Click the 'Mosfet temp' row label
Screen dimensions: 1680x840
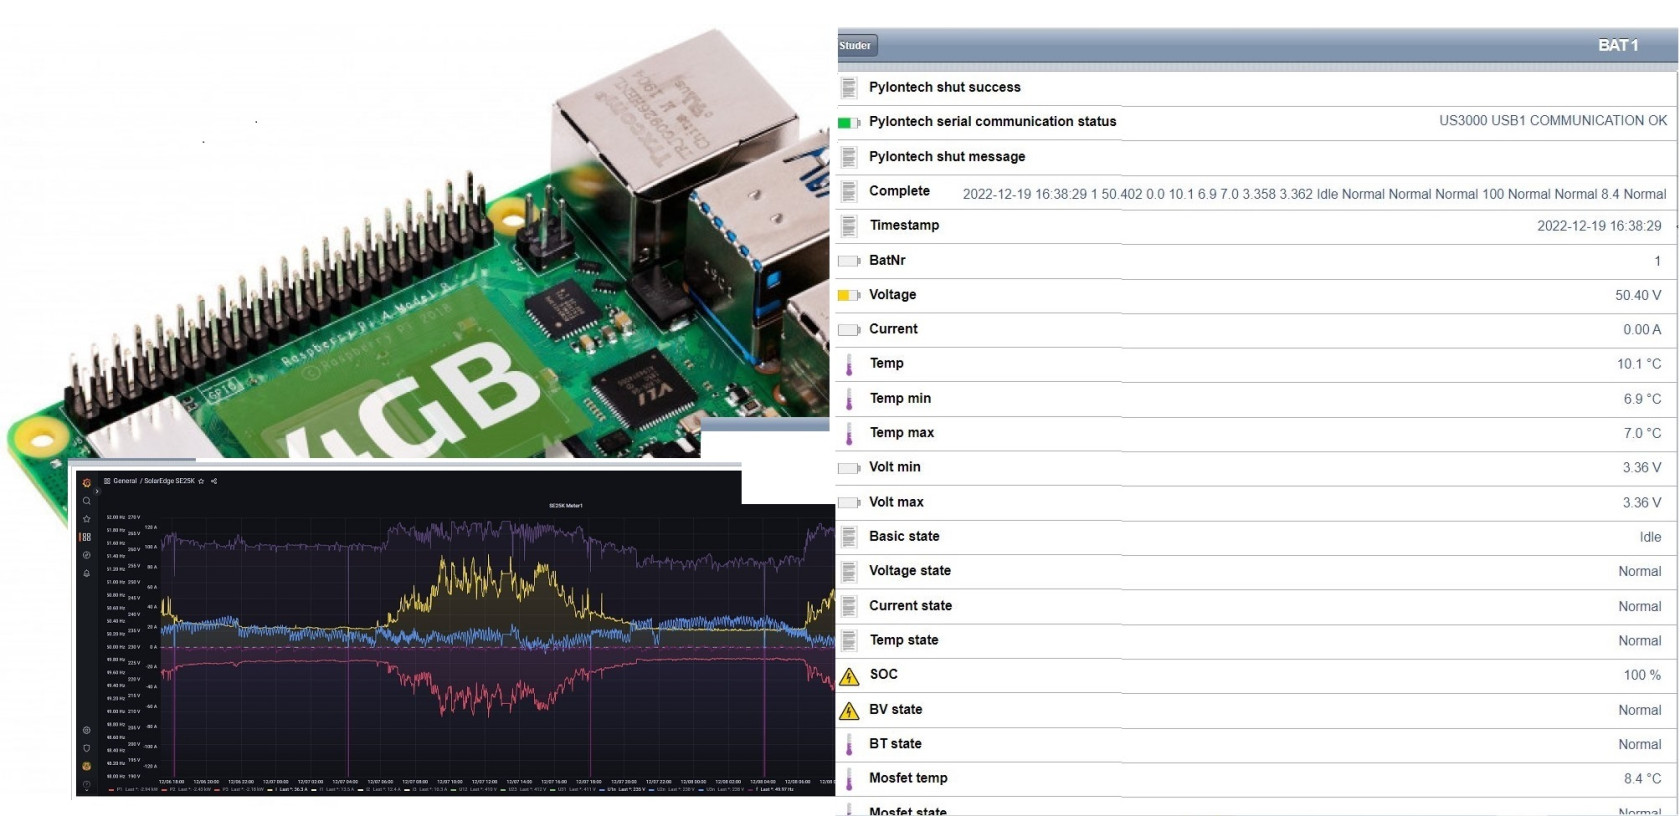[908, 778]
